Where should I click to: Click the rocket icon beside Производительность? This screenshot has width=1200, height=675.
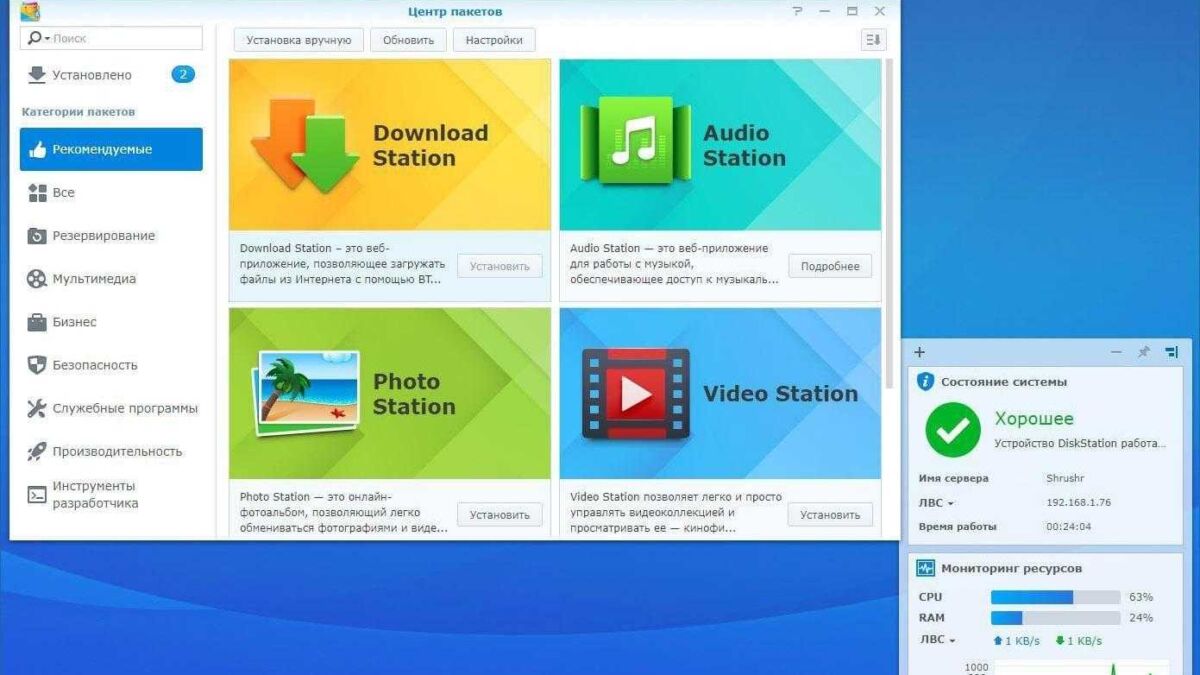pyautogui.click(x=37, y=451)
